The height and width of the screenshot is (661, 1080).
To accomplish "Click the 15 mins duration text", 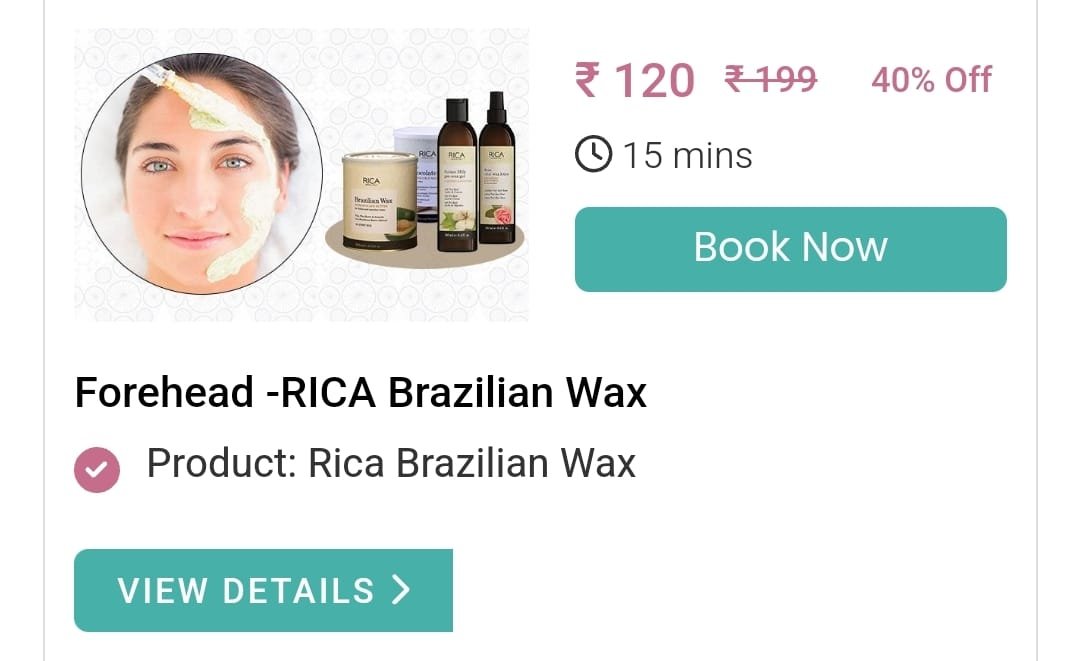I will click(687, 156).
